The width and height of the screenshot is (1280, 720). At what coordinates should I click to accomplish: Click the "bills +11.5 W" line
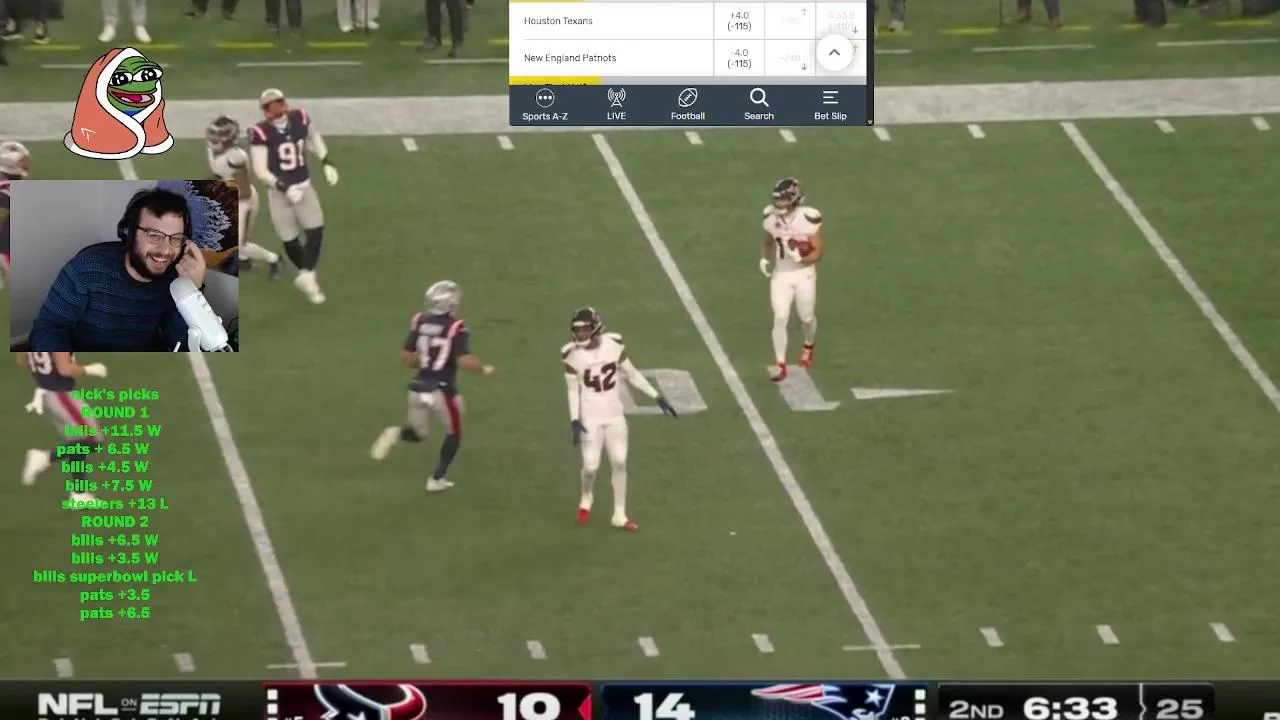coord(113,431)
